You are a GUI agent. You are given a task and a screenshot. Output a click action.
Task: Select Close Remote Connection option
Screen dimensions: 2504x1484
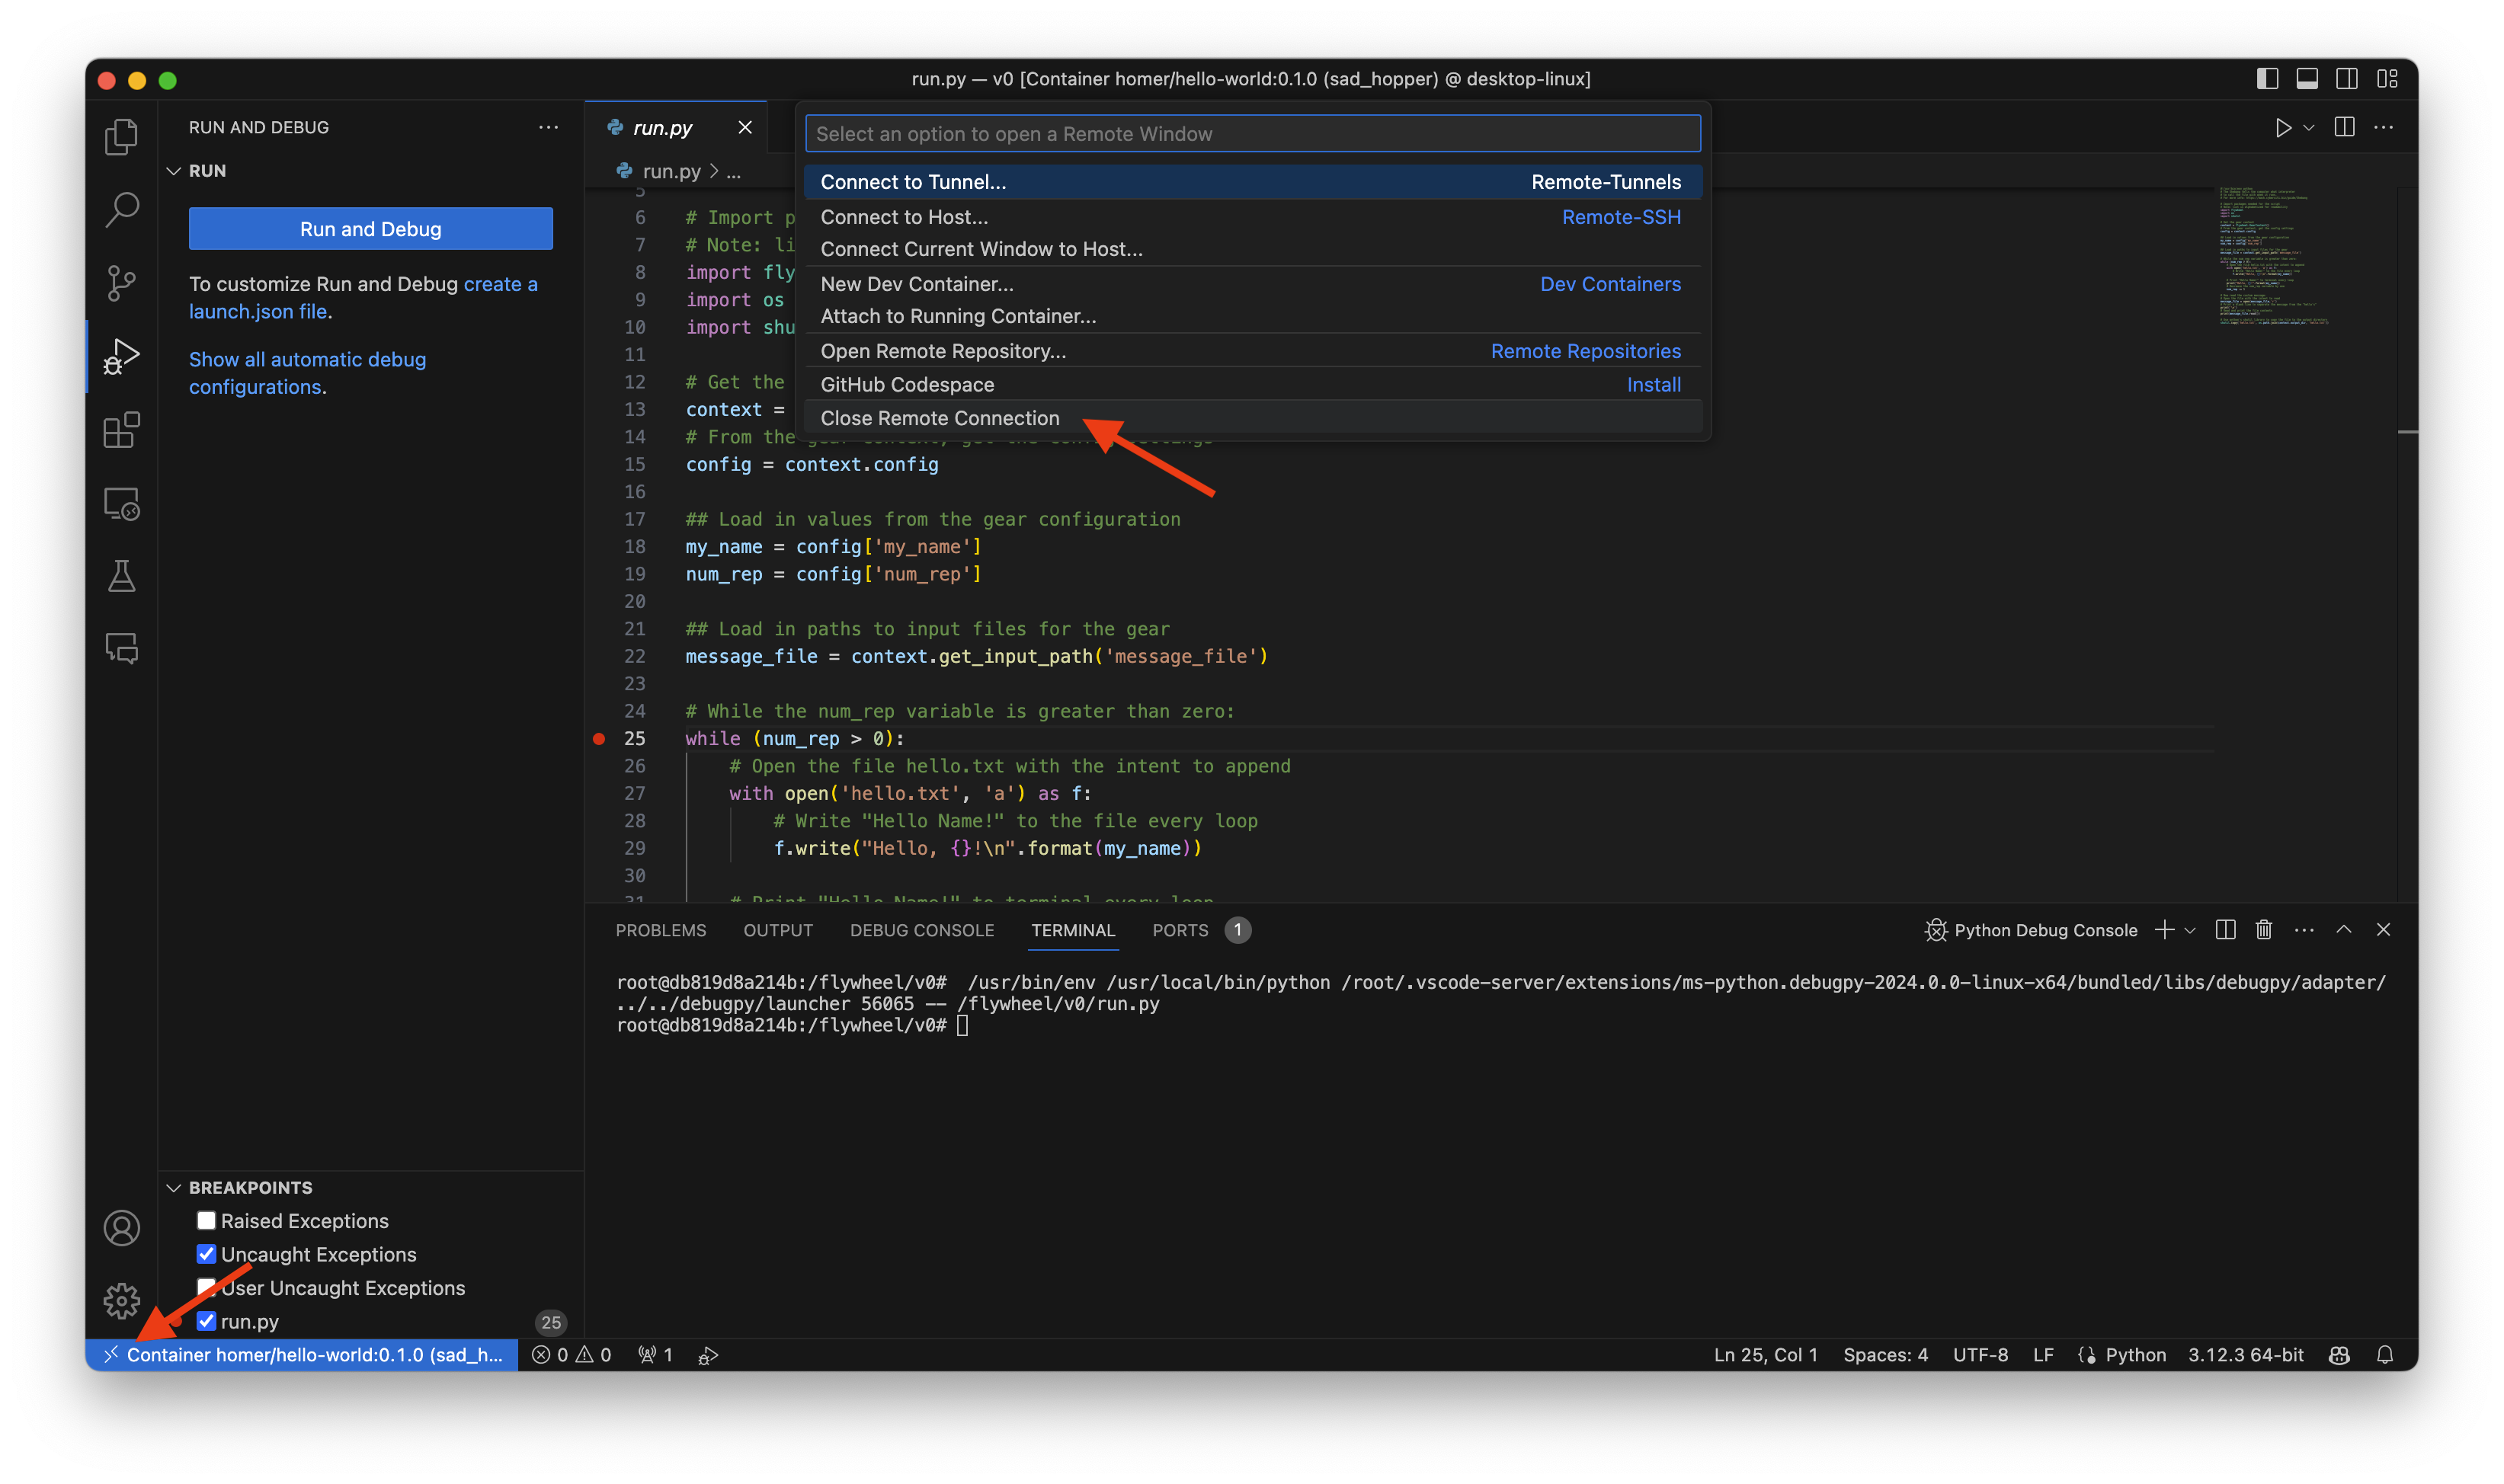1252,418
